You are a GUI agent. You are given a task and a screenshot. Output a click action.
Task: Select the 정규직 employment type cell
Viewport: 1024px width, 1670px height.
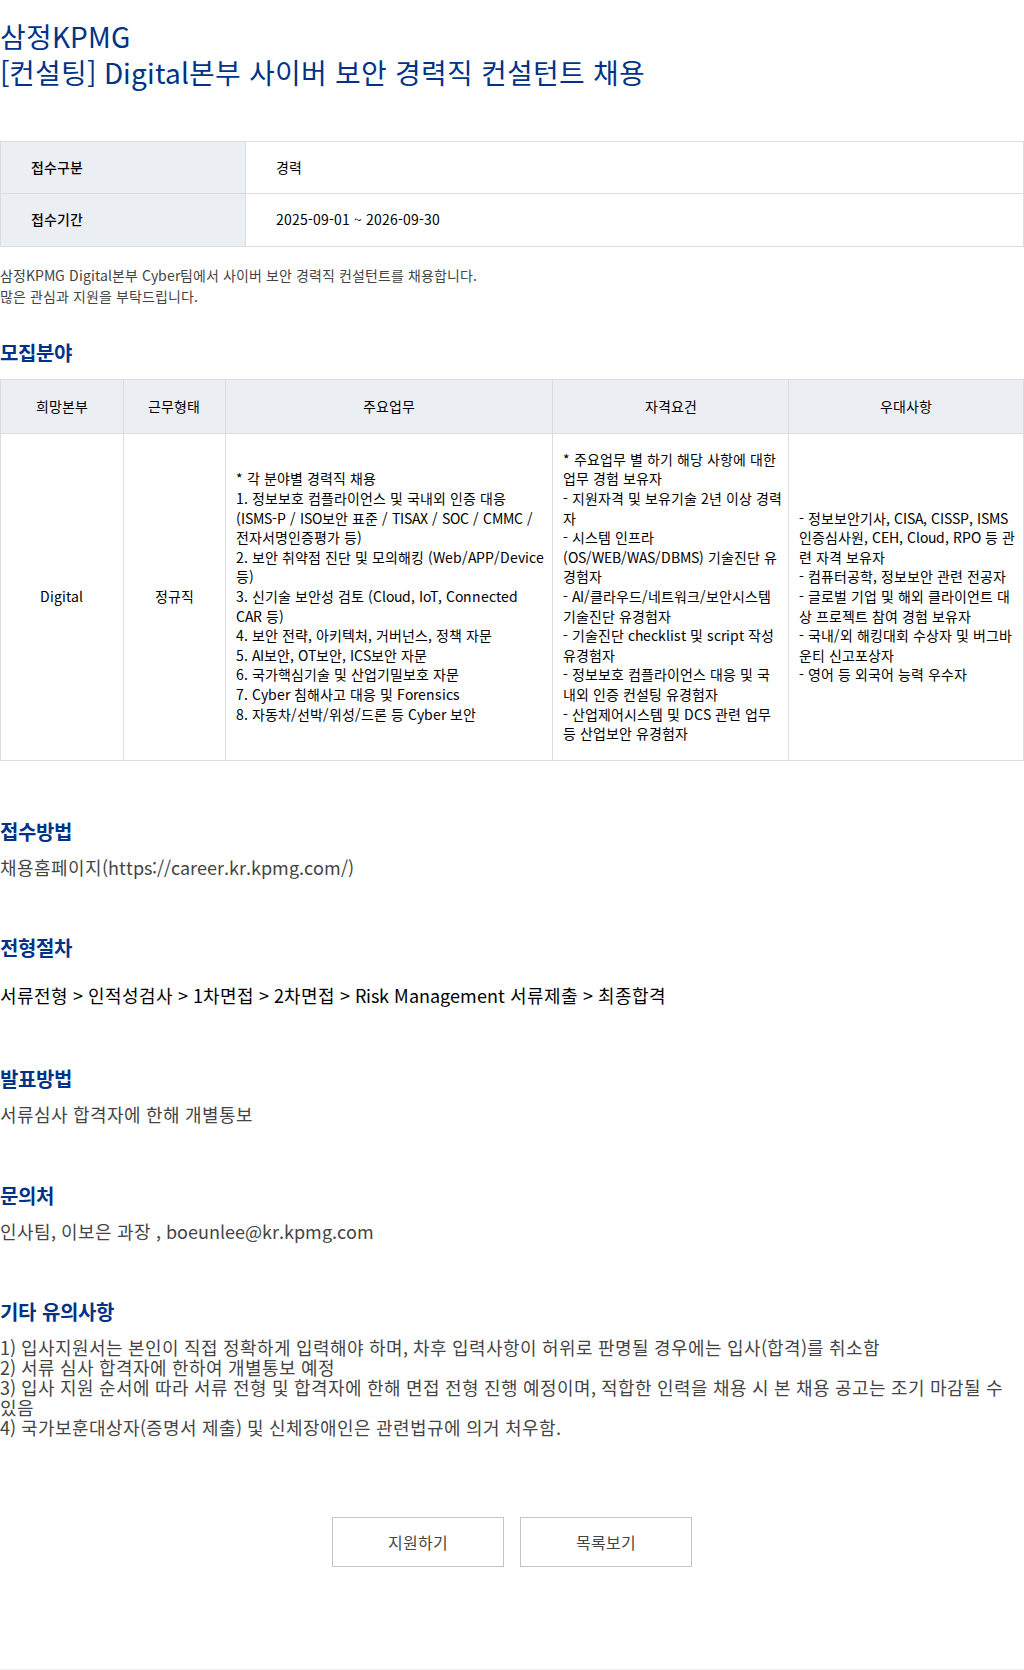click(174, 597)
